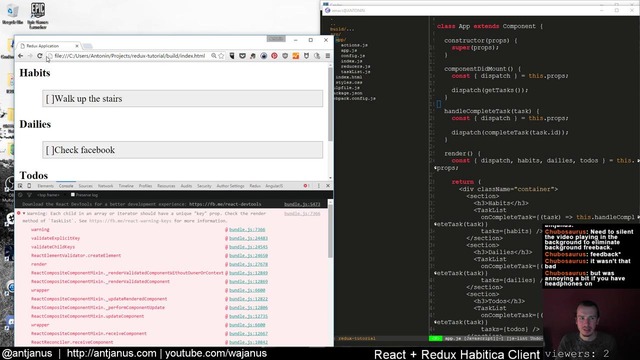
Task: Toggle DevTools device mode icon
Action: pos(29,186)
